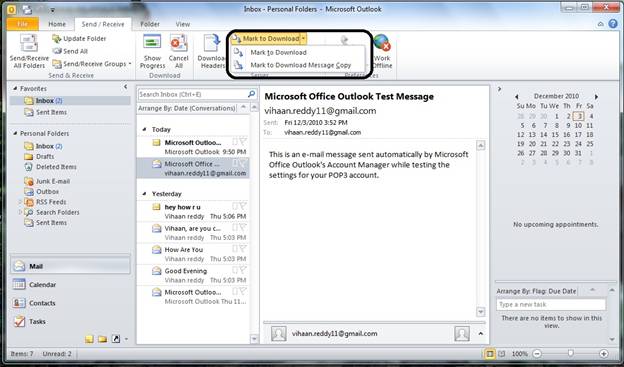This screenshot has height=367, width=624.
Task: Click search magnifier in Search Inbox
Action: pos(251,94)
